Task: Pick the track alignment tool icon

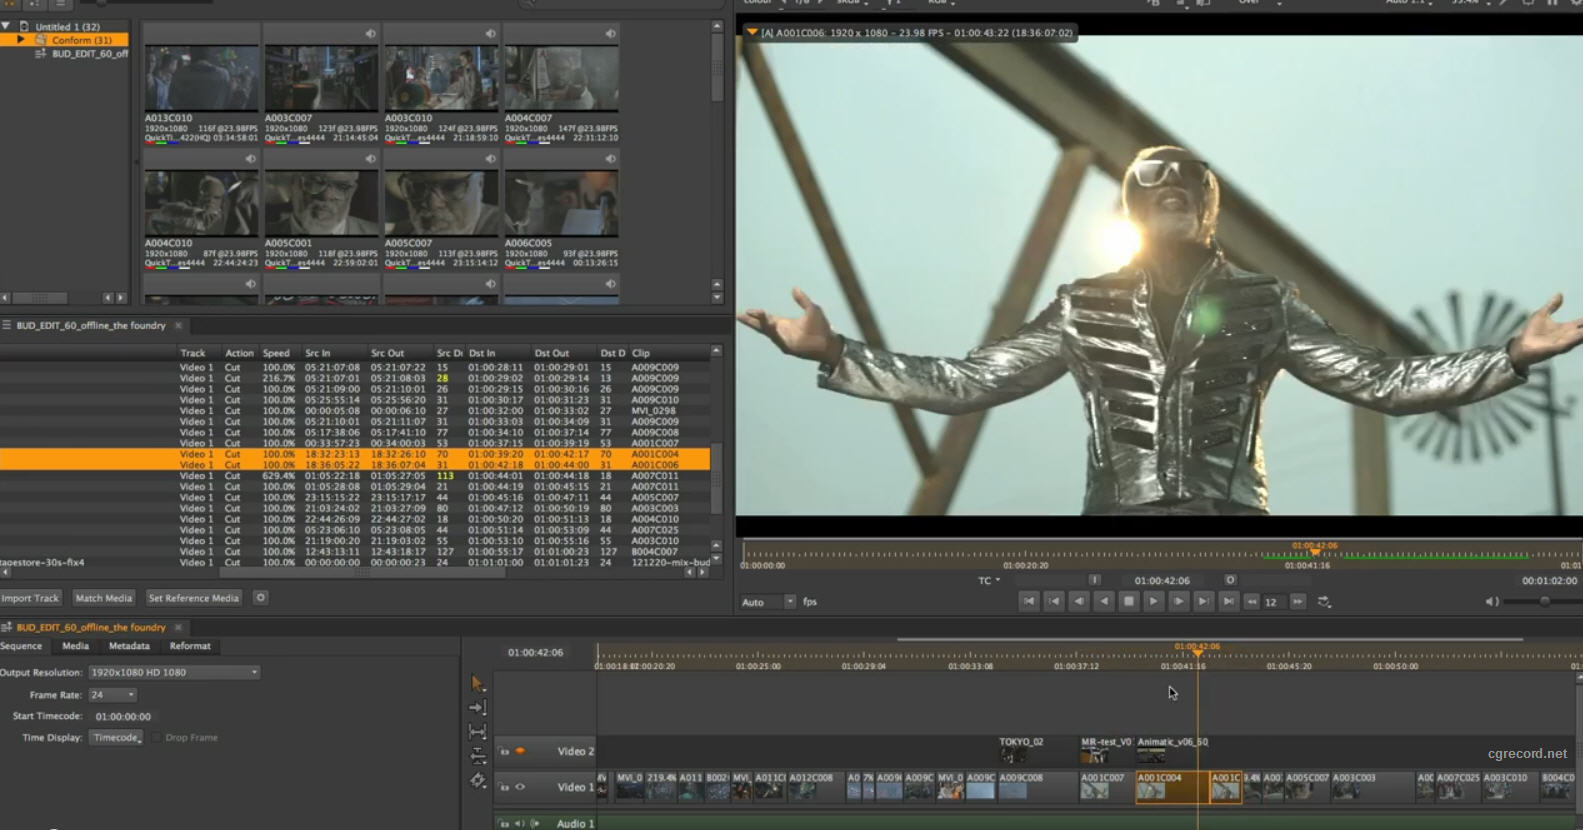Action: [x=477, y=756]
